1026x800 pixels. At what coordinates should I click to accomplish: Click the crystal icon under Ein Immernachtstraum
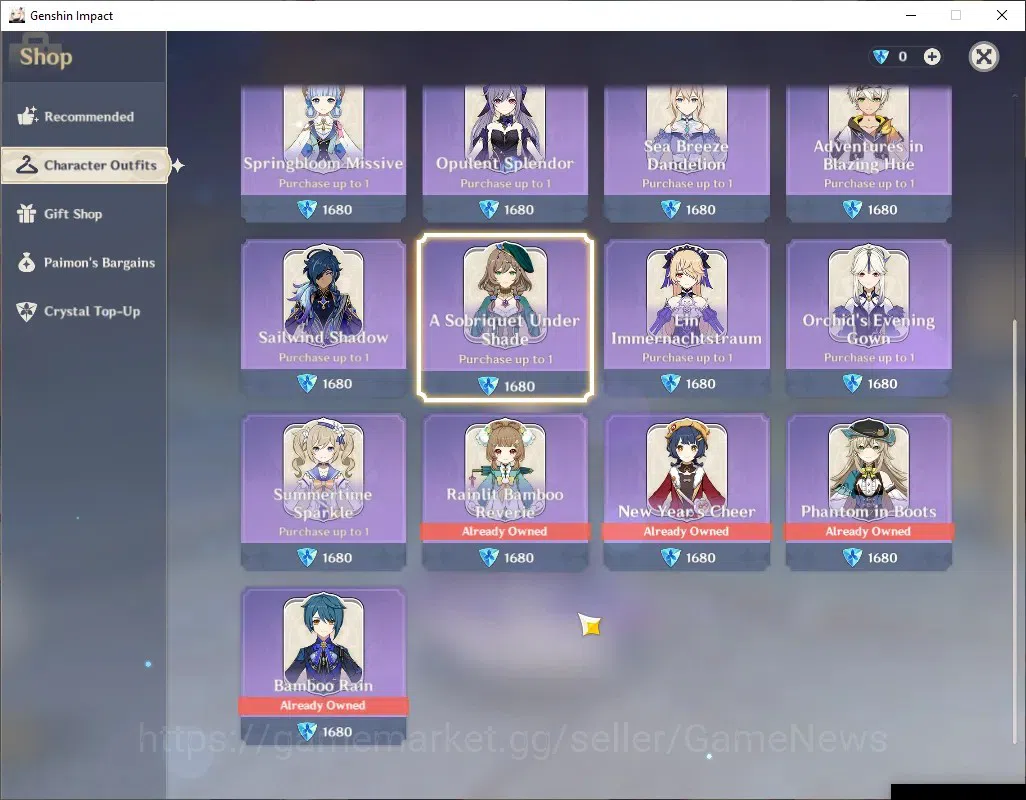(670, 383)
